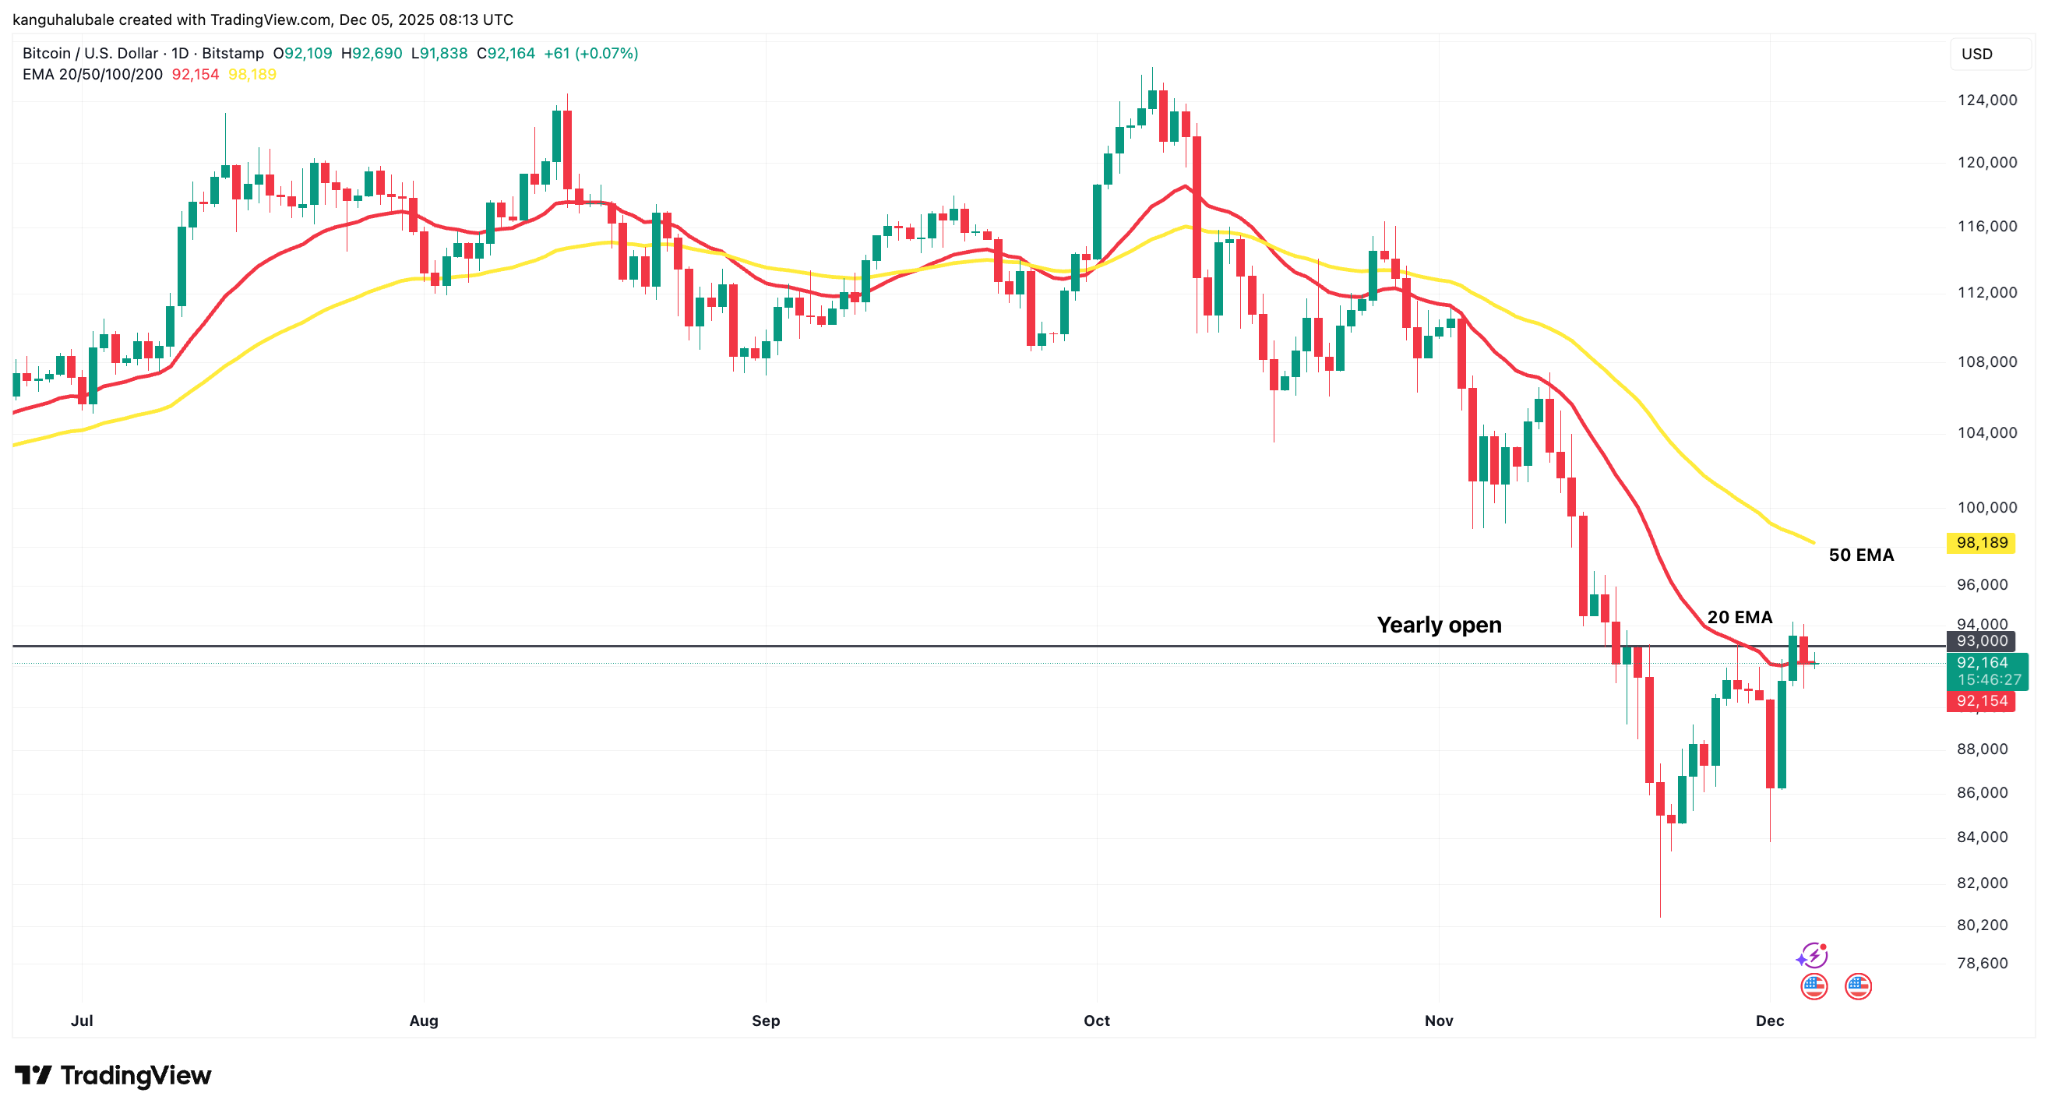Click the Aug label on the time axis
Image resolution: width=2048 pixels, height=1112 pixels.
coord(424,1021)
